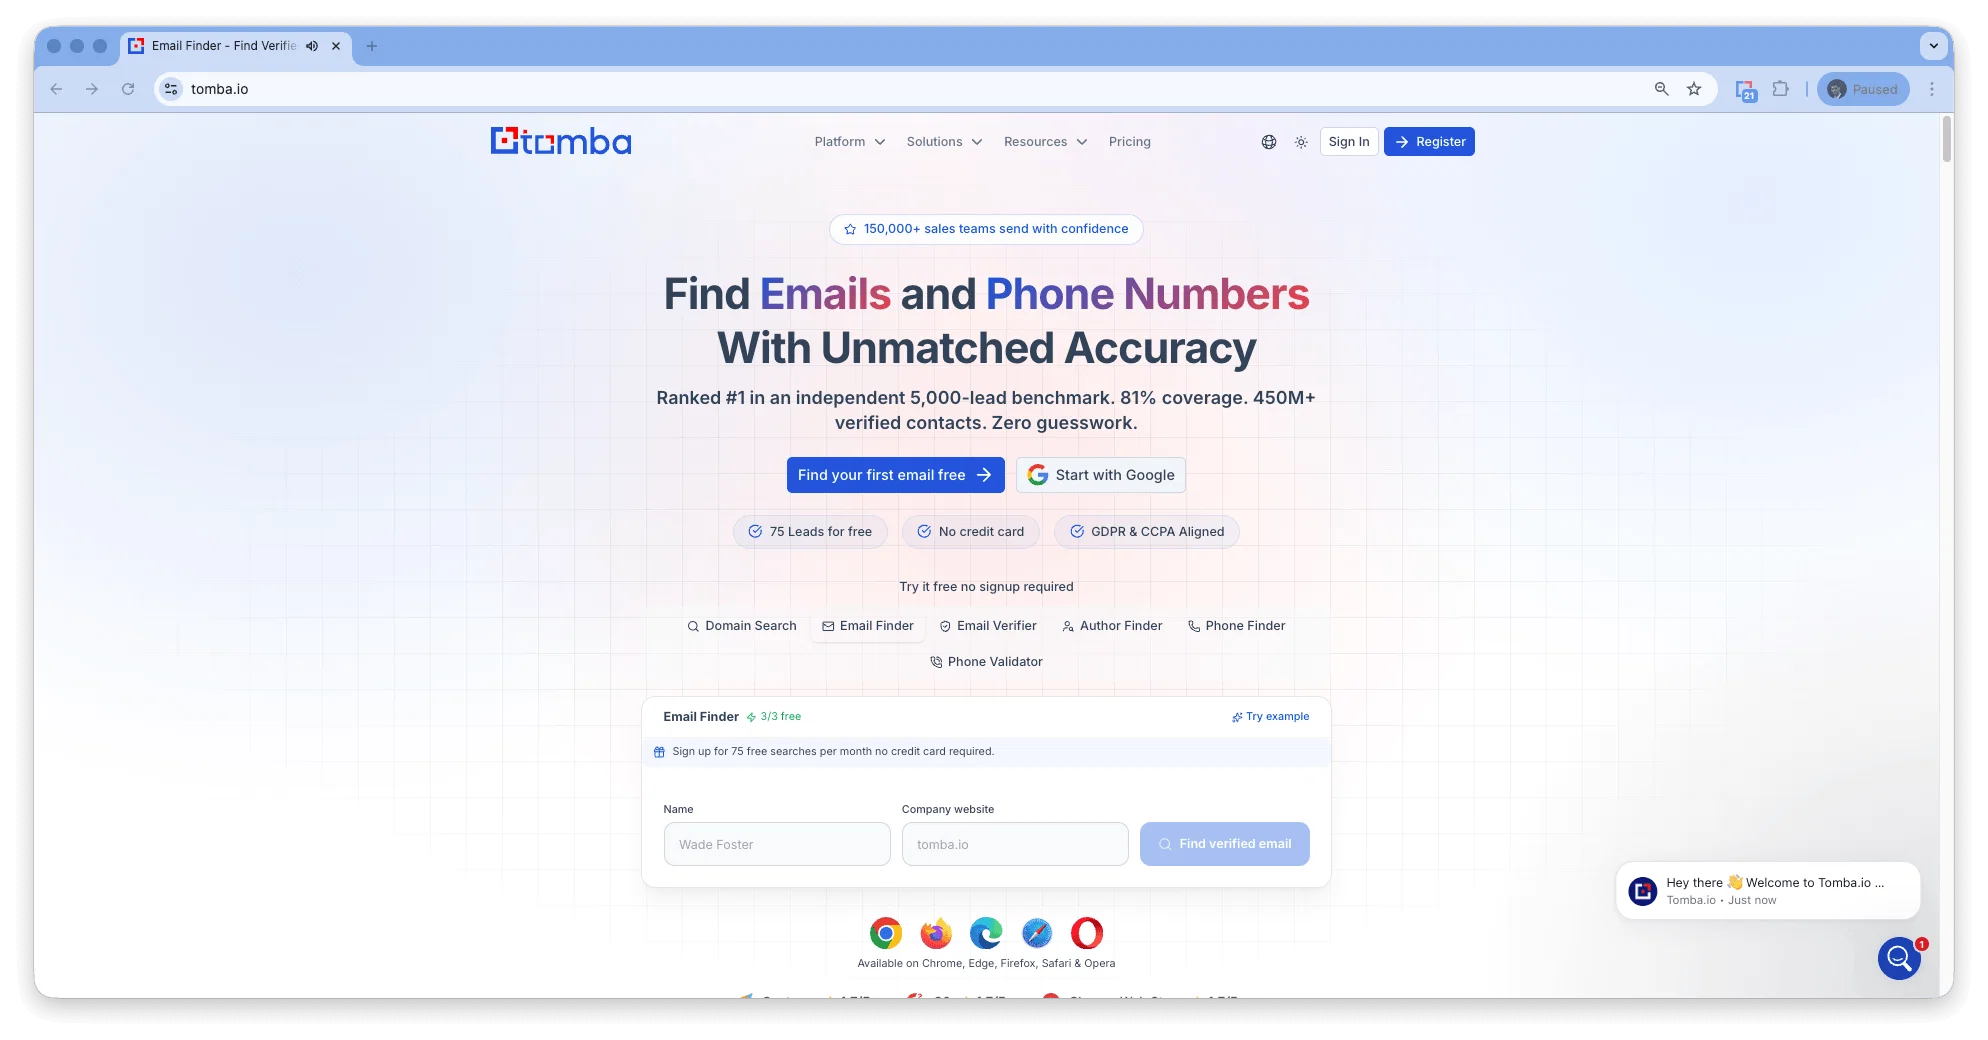Click the Try example link

[1270, 717]
